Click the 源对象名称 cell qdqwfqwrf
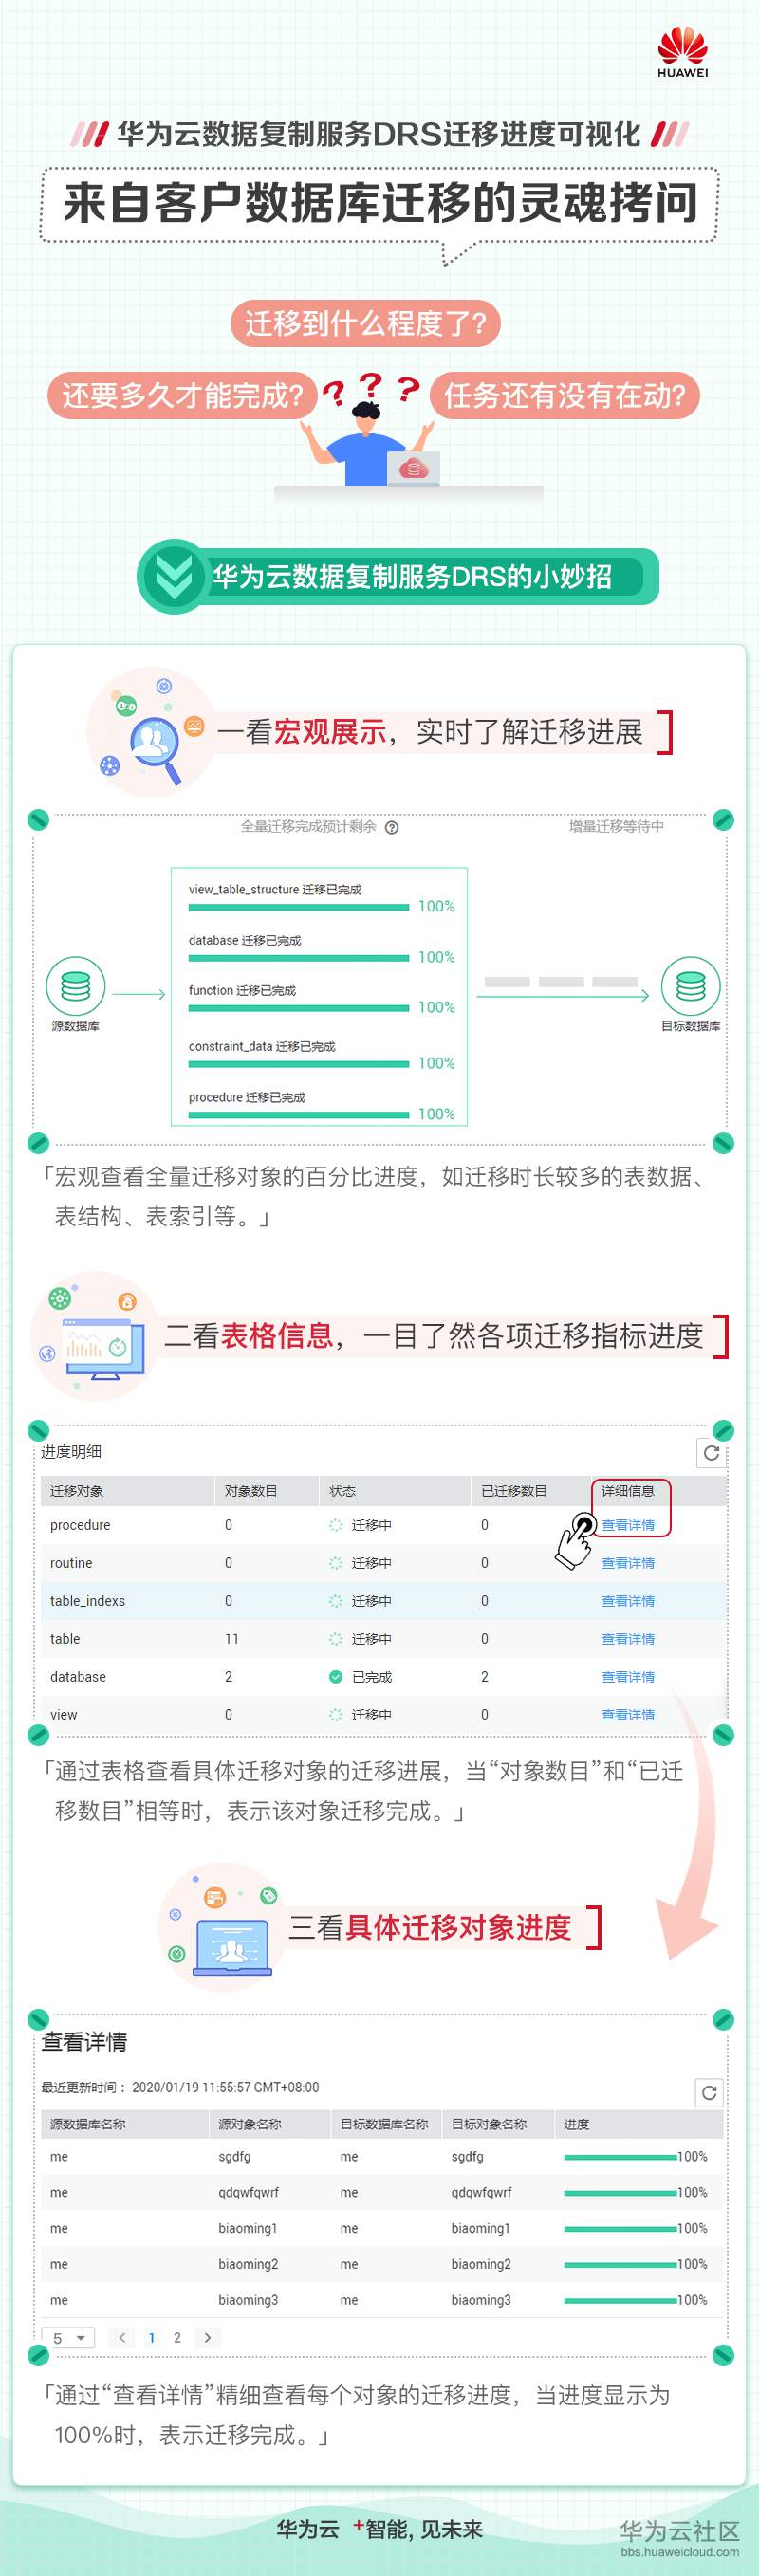This screenshot has height=2576, width=759. tap(249, 2192)
